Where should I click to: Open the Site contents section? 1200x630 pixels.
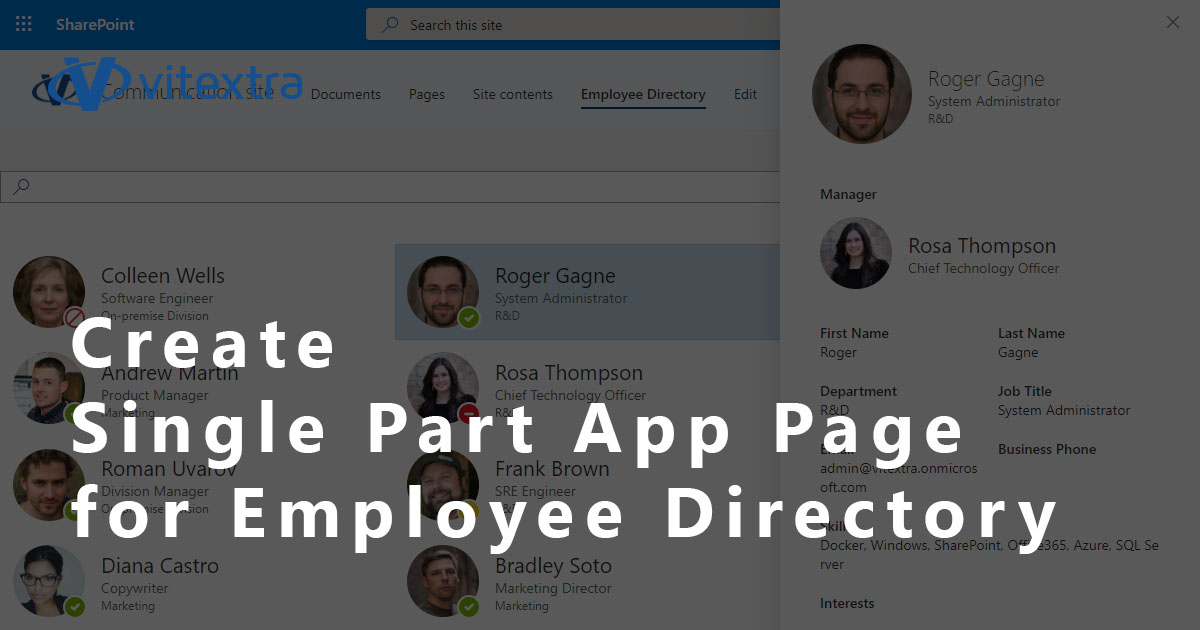click(x=513, y=95)
